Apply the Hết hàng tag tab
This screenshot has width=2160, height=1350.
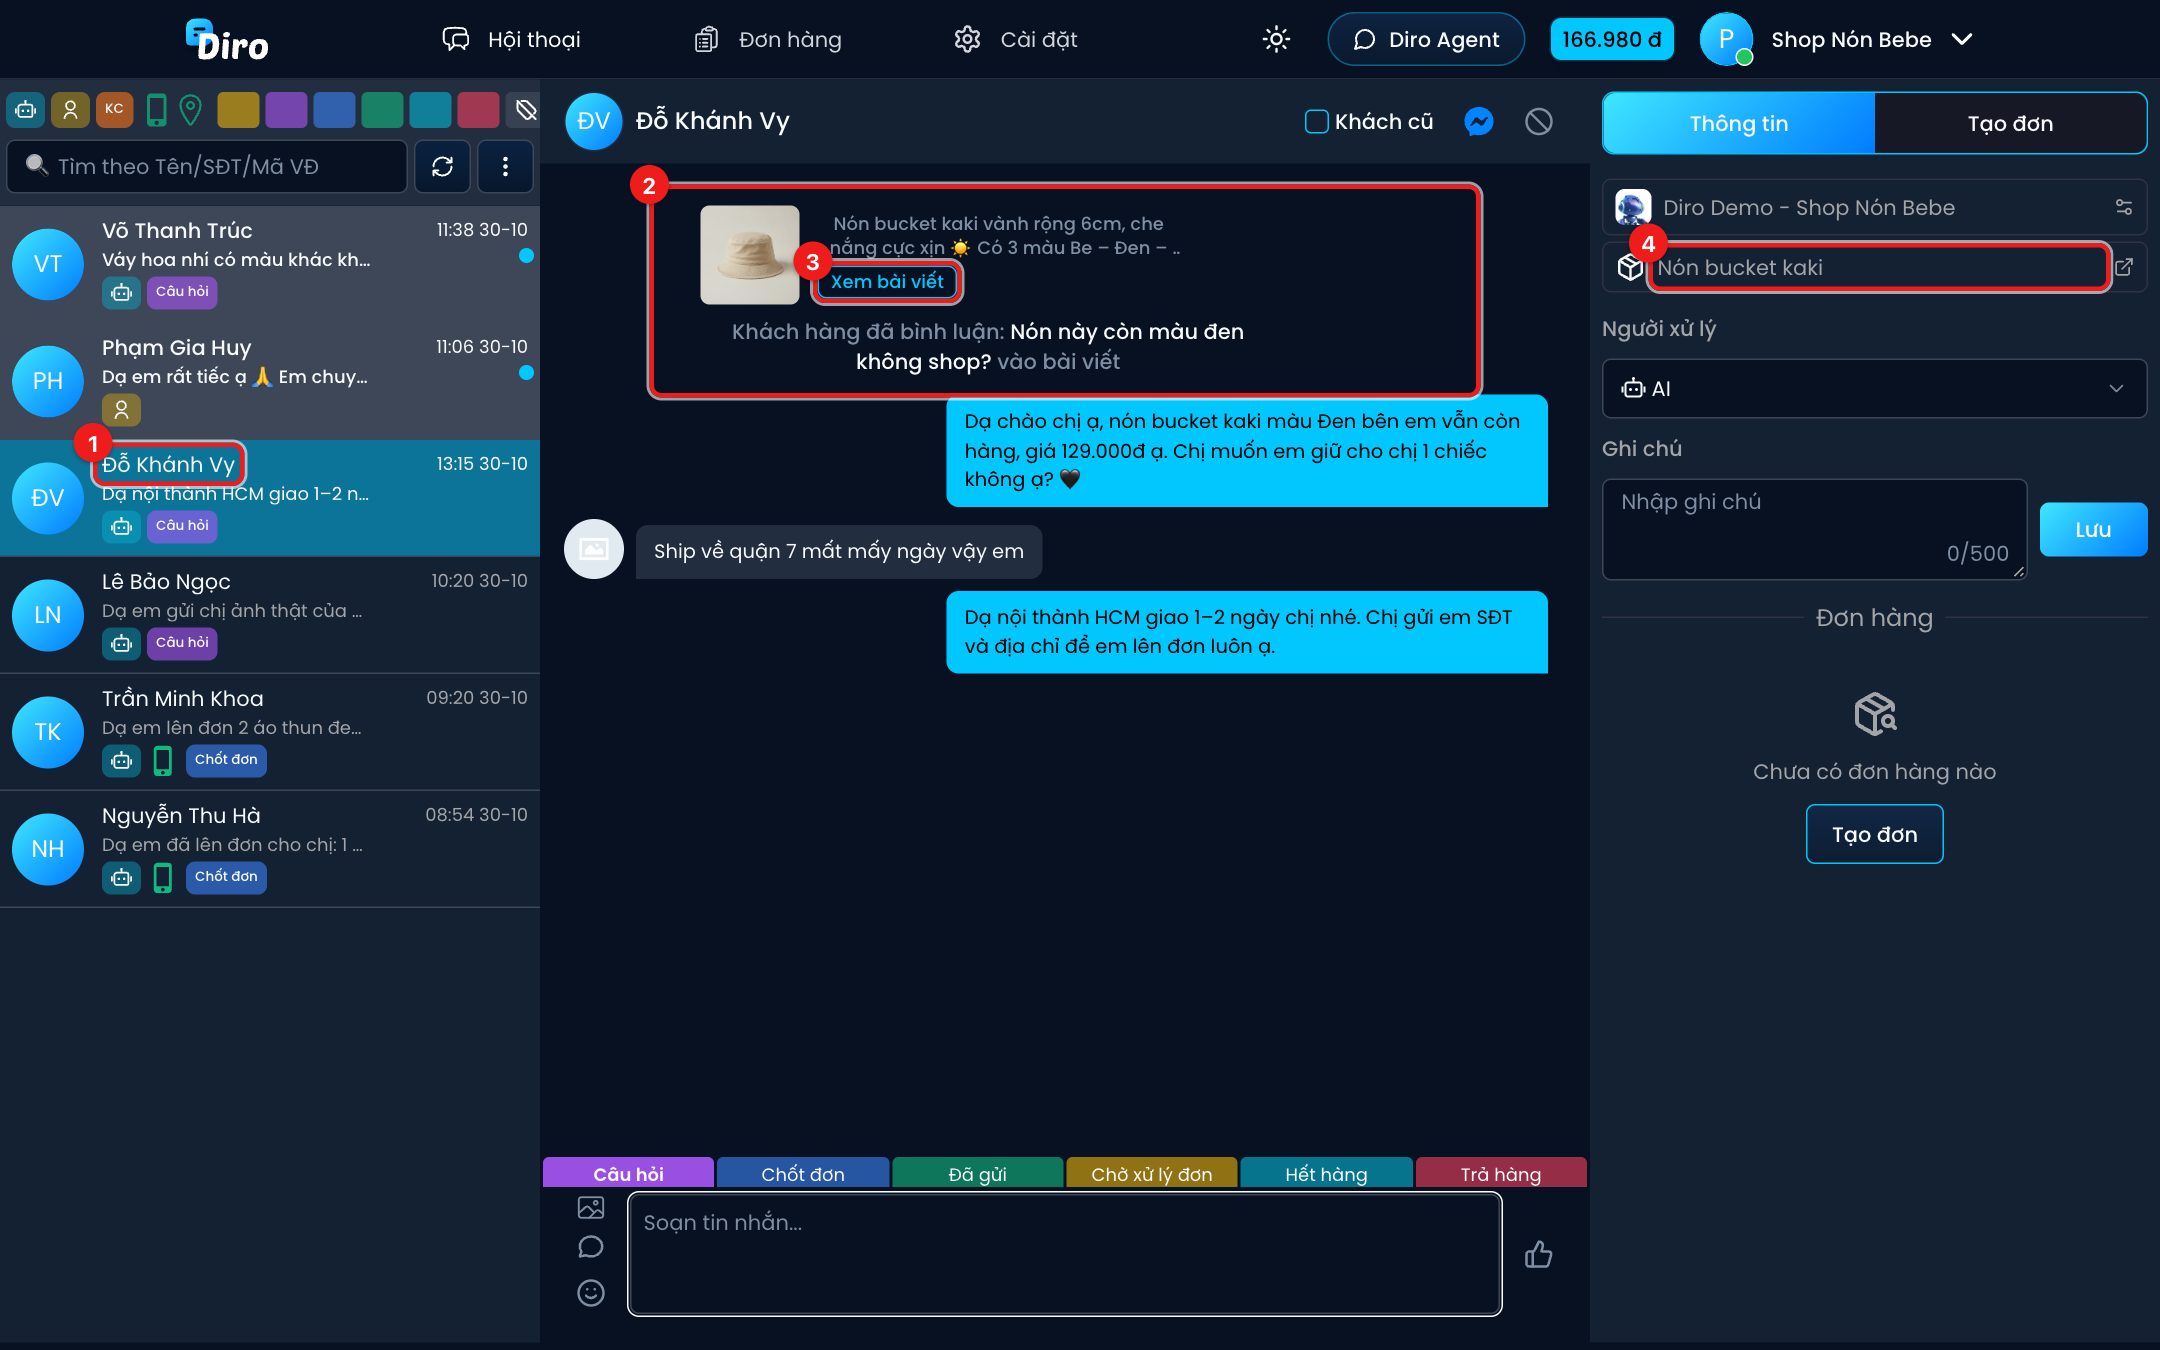point(1326,1173)
